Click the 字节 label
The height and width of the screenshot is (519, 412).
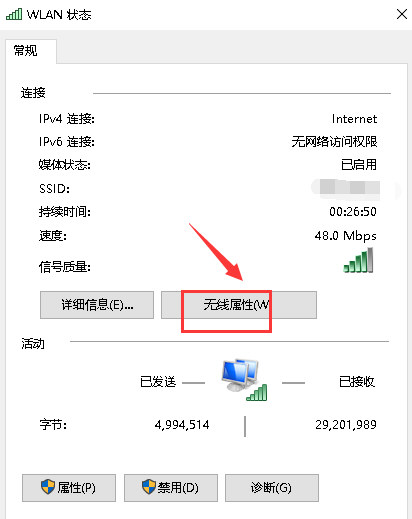pos(53,425)
